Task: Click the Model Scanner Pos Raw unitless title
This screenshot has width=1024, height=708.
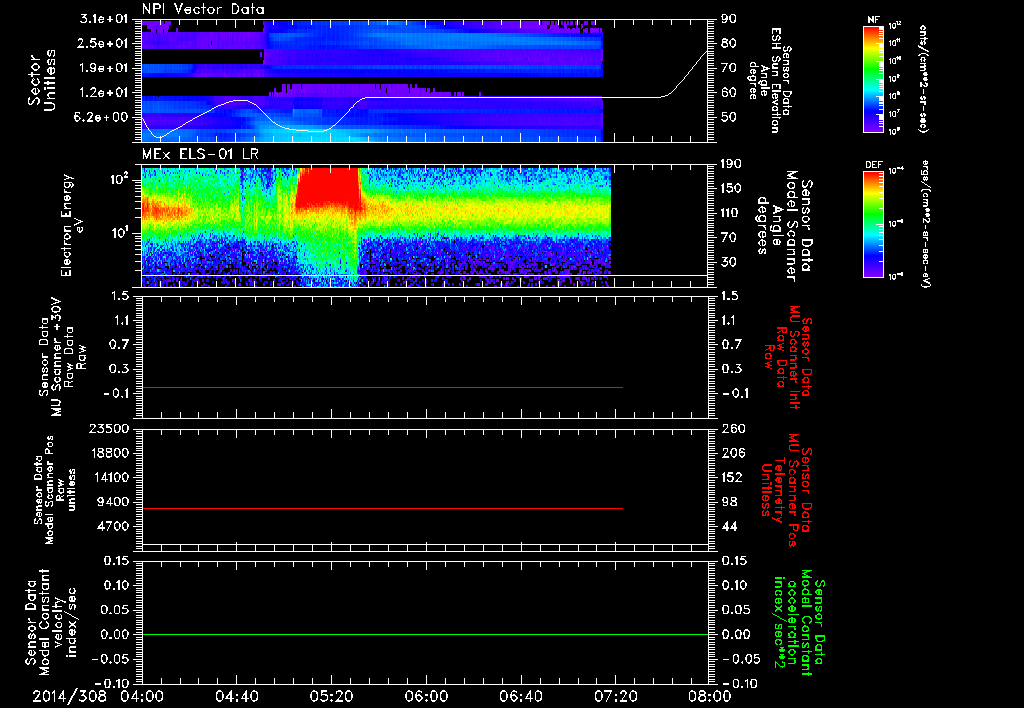Action: click(x=54, y=490)
